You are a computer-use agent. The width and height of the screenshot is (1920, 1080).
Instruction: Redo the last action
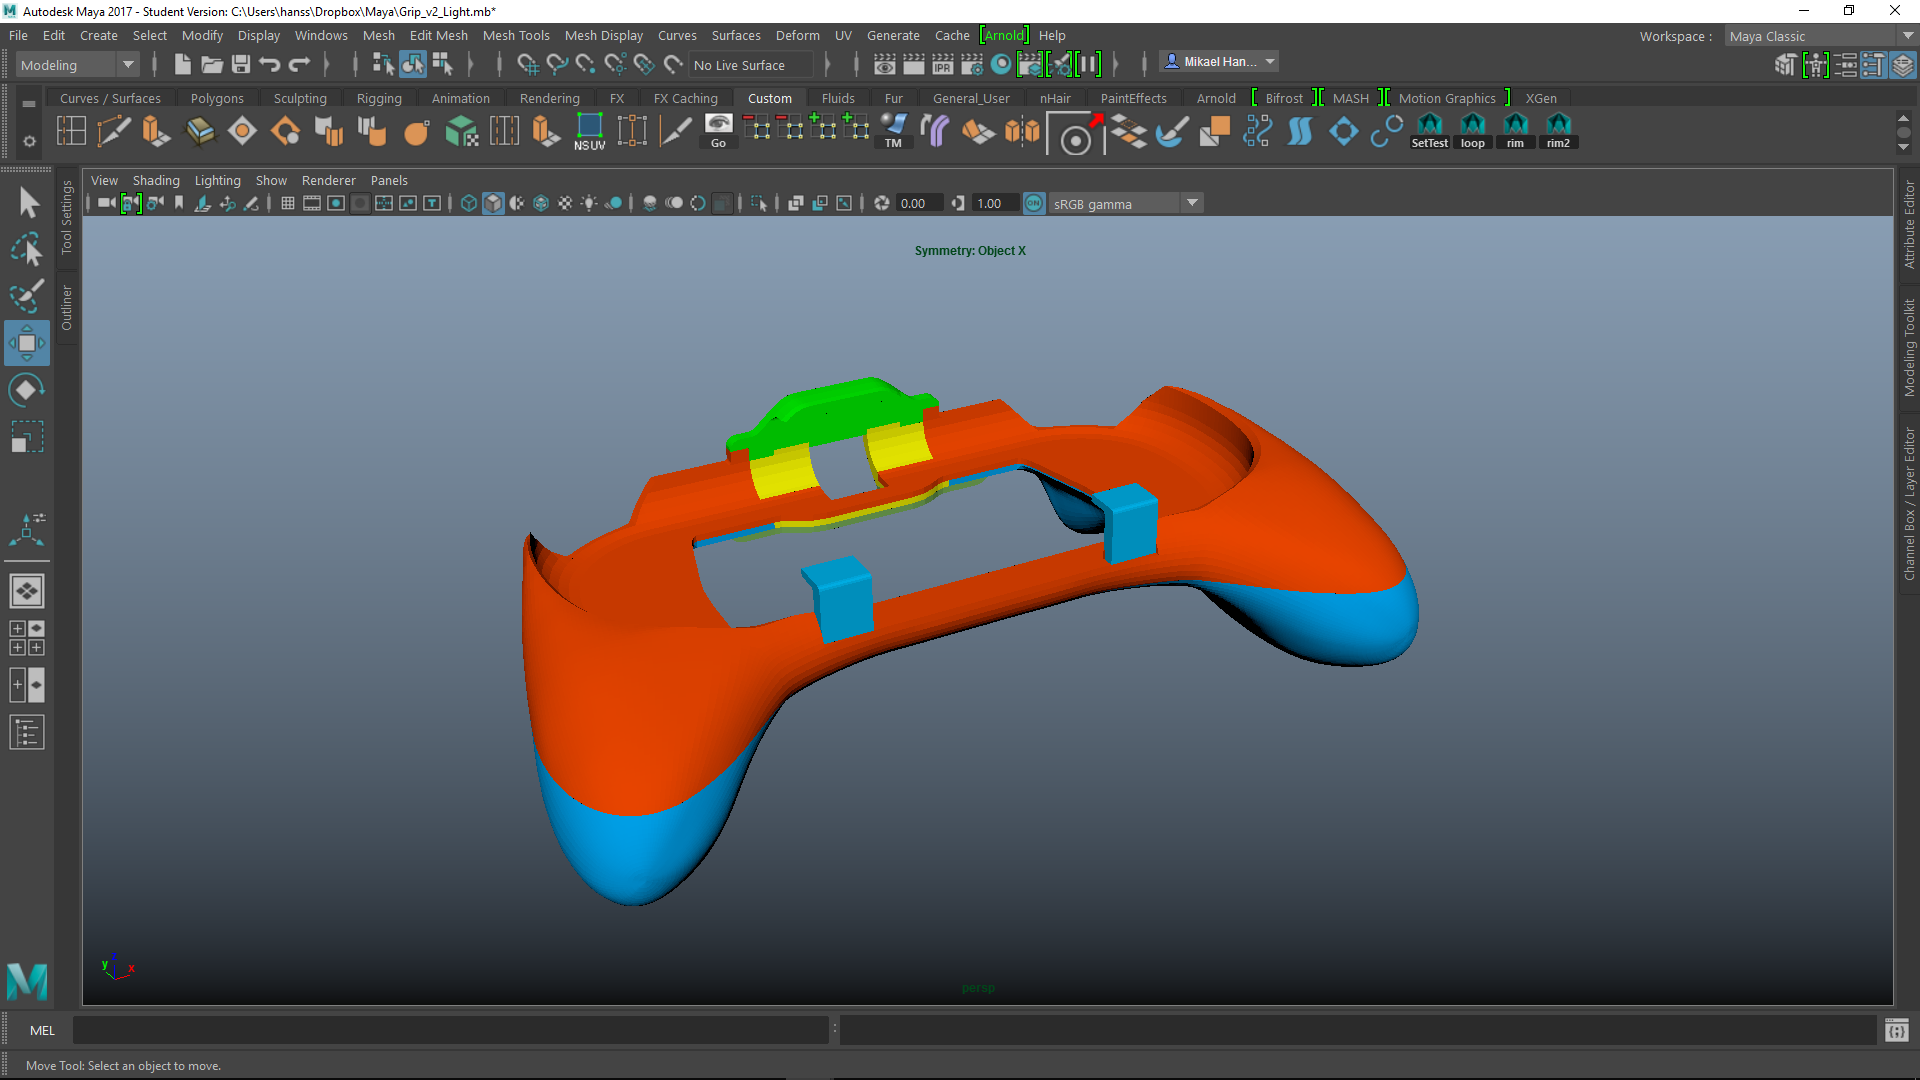pos(299,65)
